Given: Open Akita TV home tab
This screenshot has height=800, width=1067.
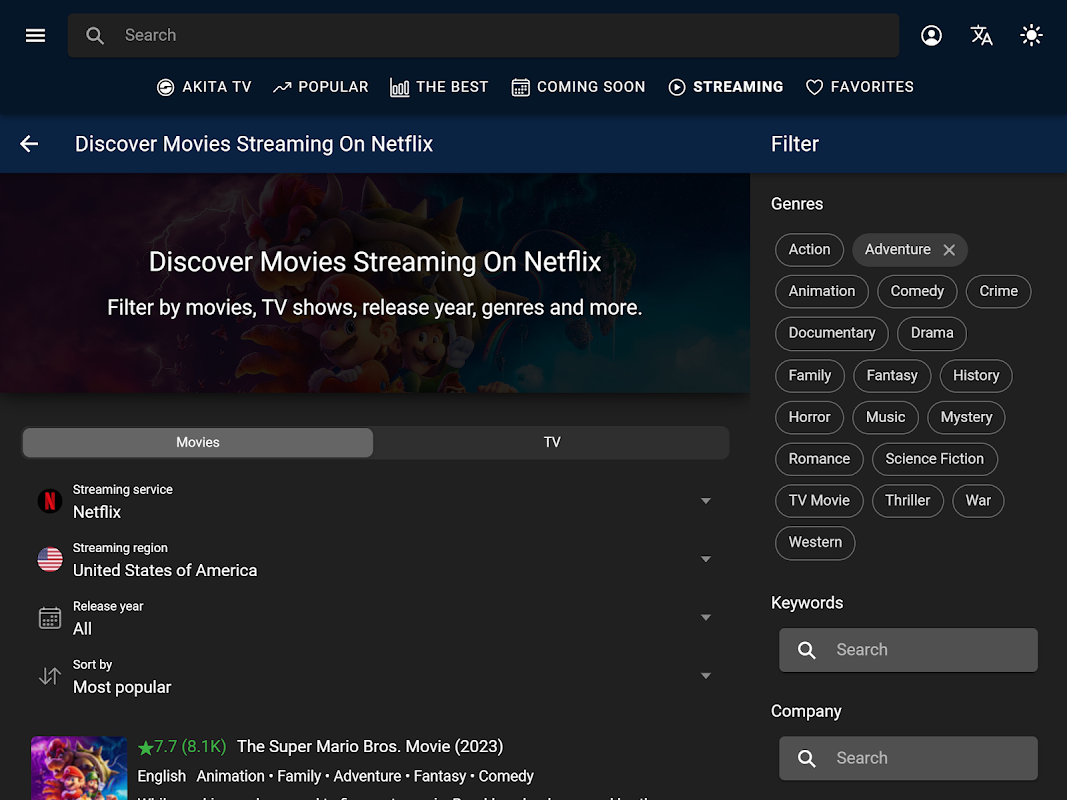Looking at the screenshot, I should tap(204, 87).
